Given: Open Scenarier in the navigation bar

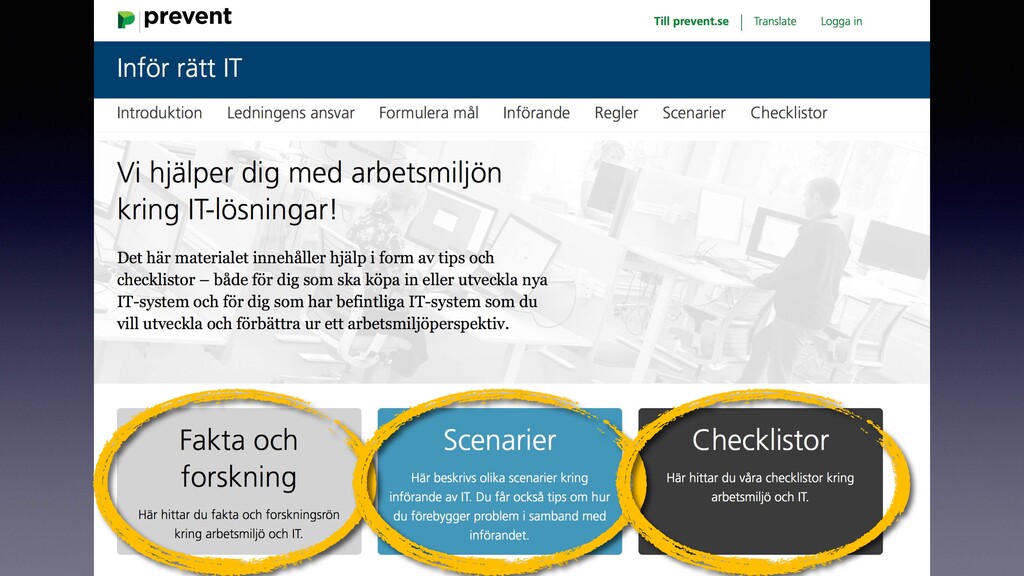Looking at the screenshot, I should click(694, 113).
